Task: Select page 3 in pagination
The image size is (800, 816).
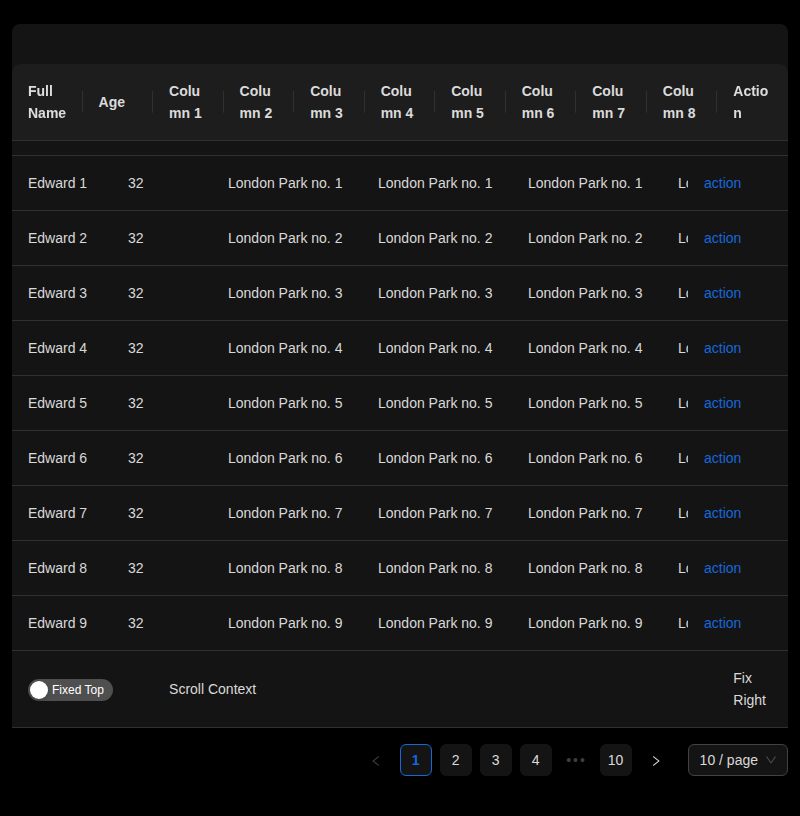Action: [496, 760]
